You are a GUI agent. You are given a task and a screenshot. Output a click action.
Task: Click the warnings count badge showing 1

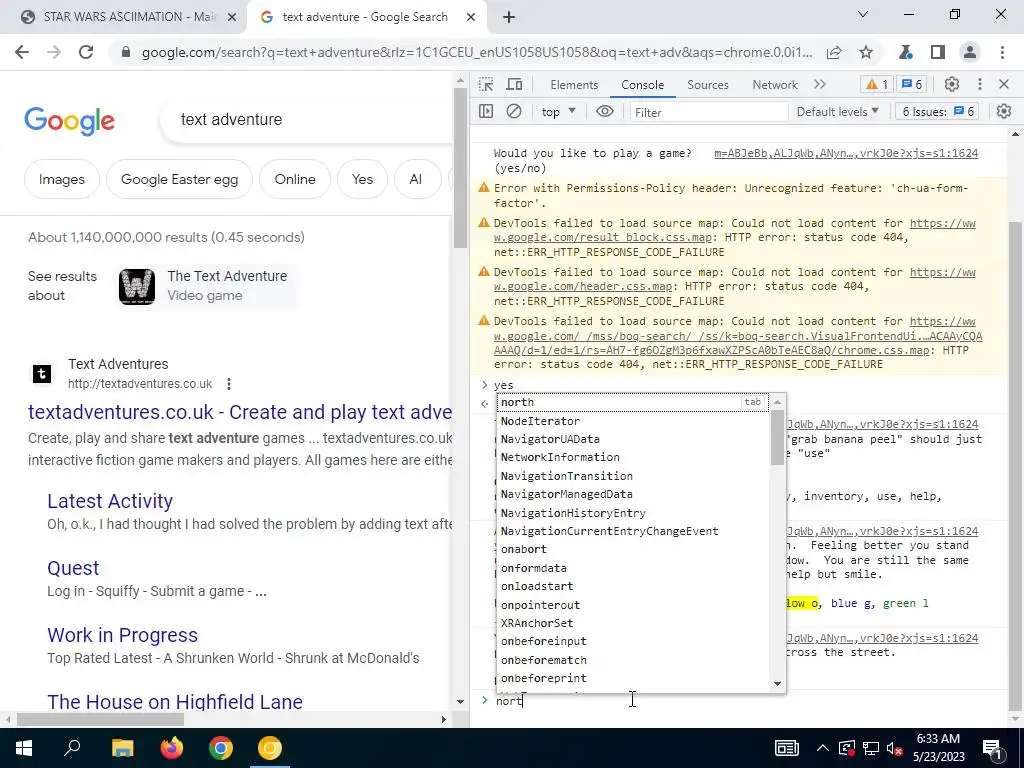point(877,84)
